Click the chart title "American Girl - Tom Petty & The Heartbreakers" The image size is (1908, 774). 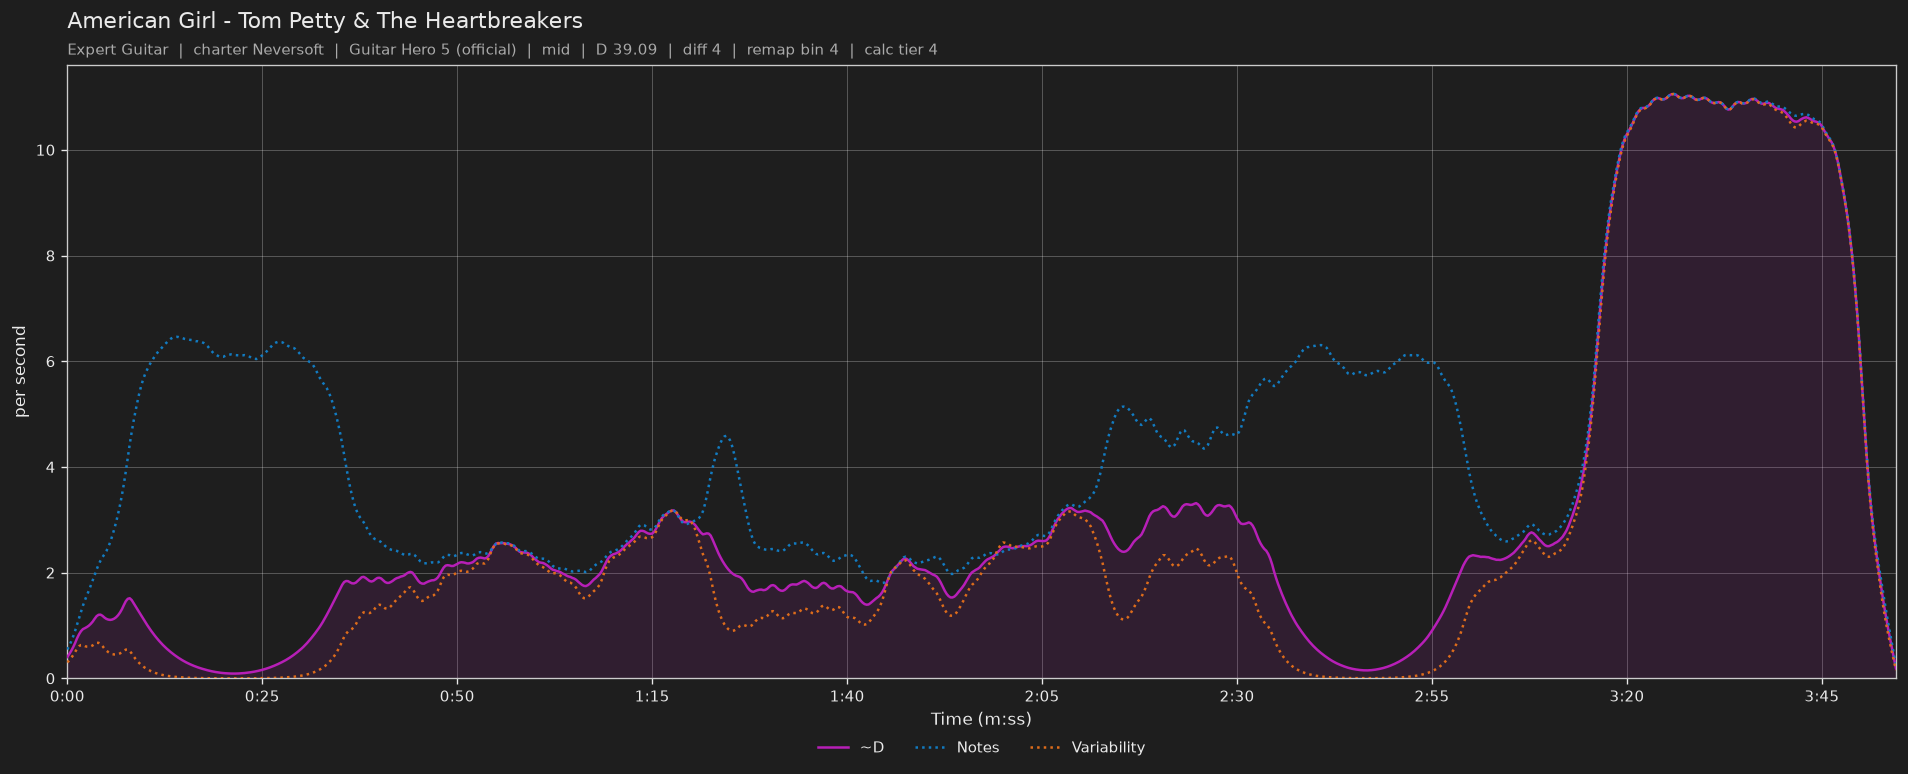(x=325, y=21)
